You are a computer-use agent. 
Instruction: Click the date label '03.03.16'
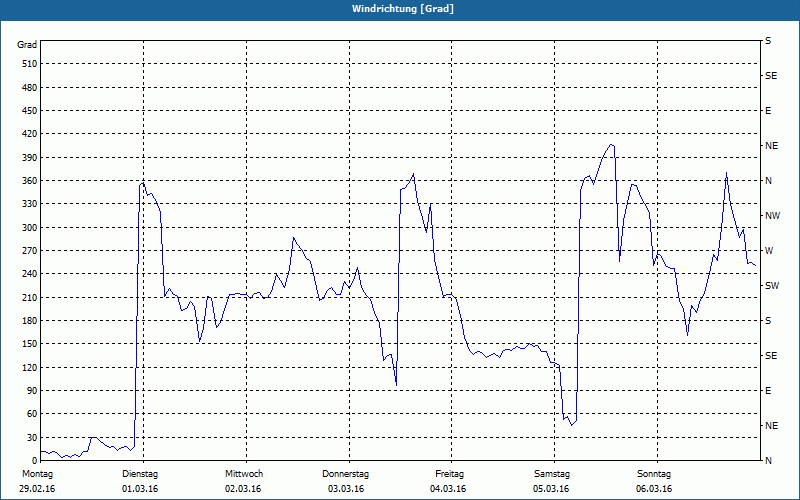pyautogui.click(x=346, y=489)
